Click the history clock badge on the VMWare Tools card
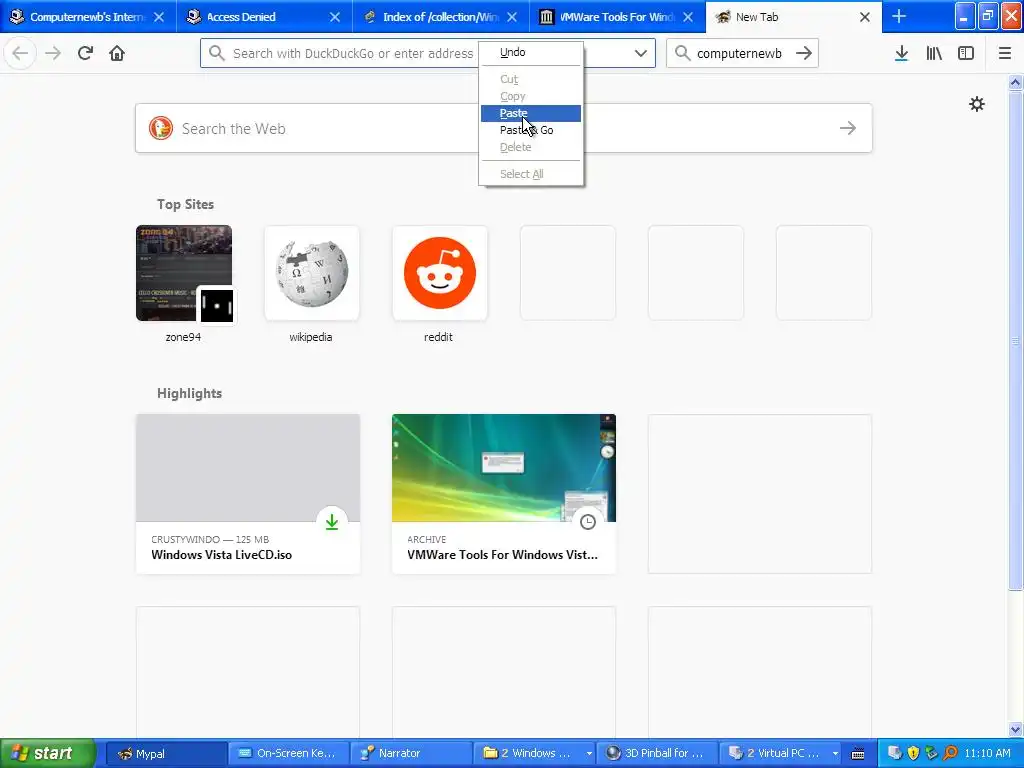This screenshot has width=1024, height=768. 588,522
